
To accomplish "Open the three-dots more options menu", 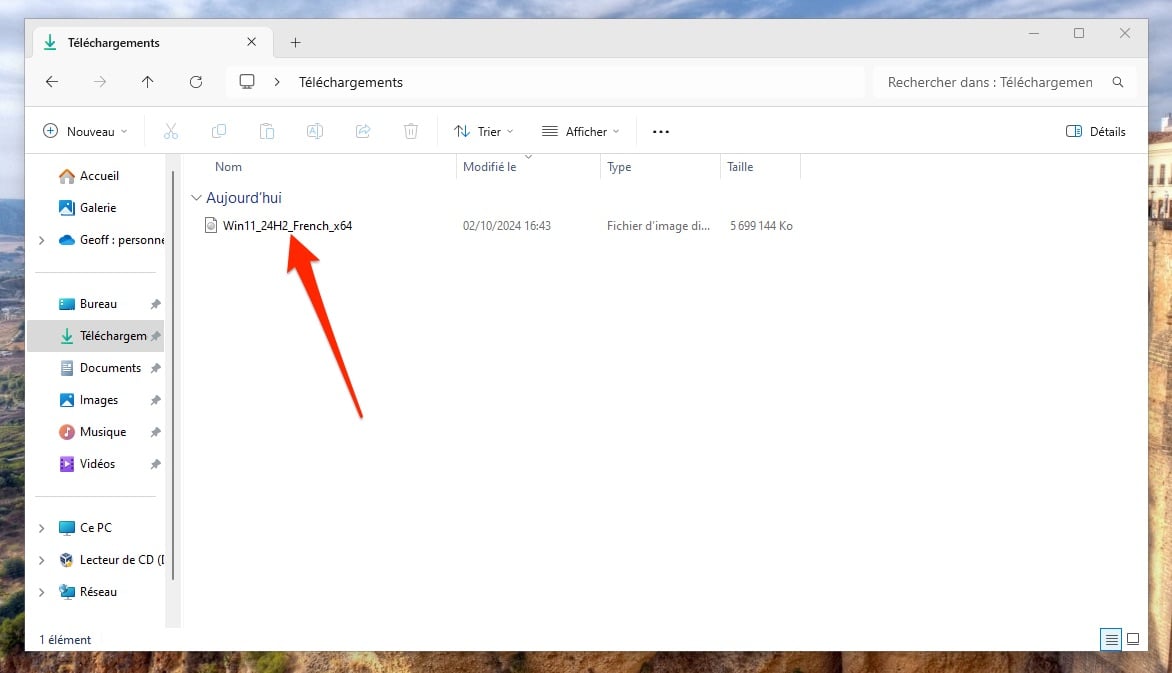I will click(x=661, y=132).
